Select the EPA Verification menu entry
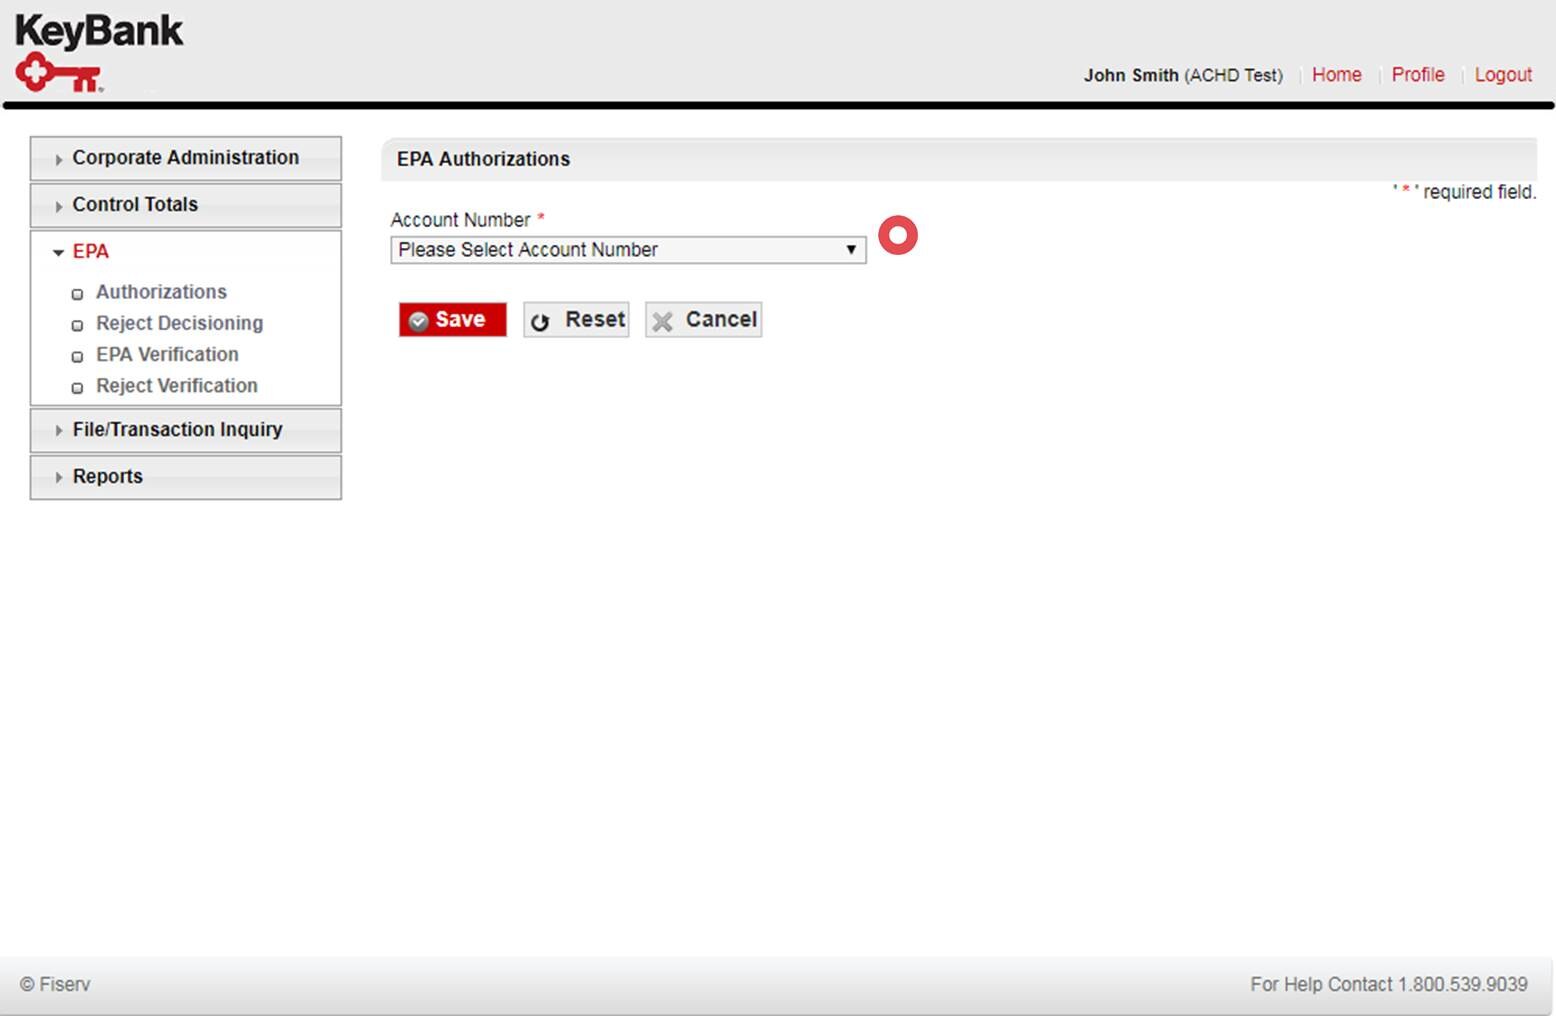 click(x=166, y=354)
